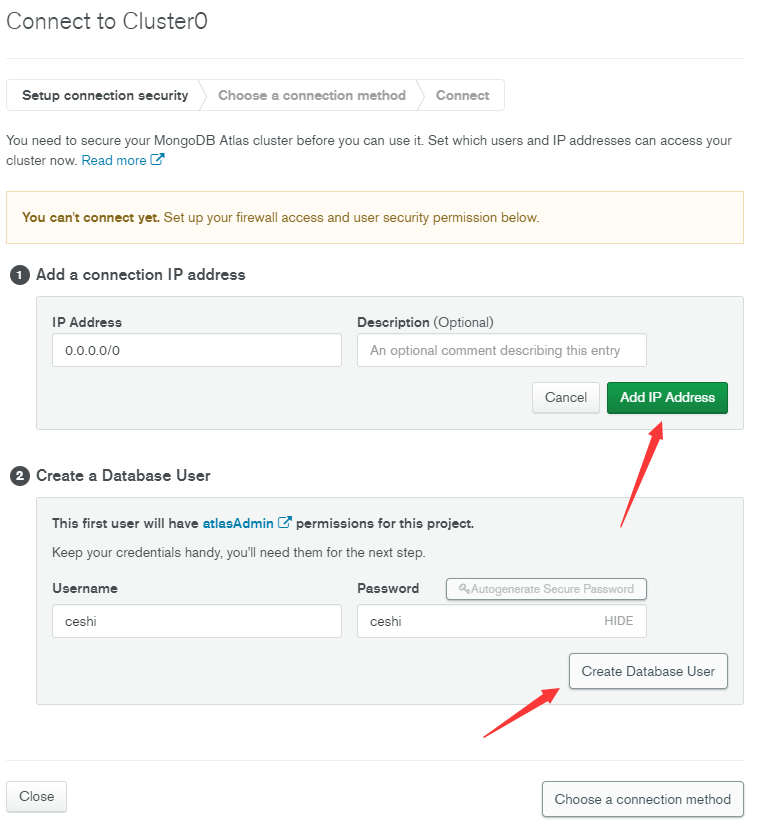Open the Read more link
This screenshot has height=825, width=761.
[x=114, y=160]
